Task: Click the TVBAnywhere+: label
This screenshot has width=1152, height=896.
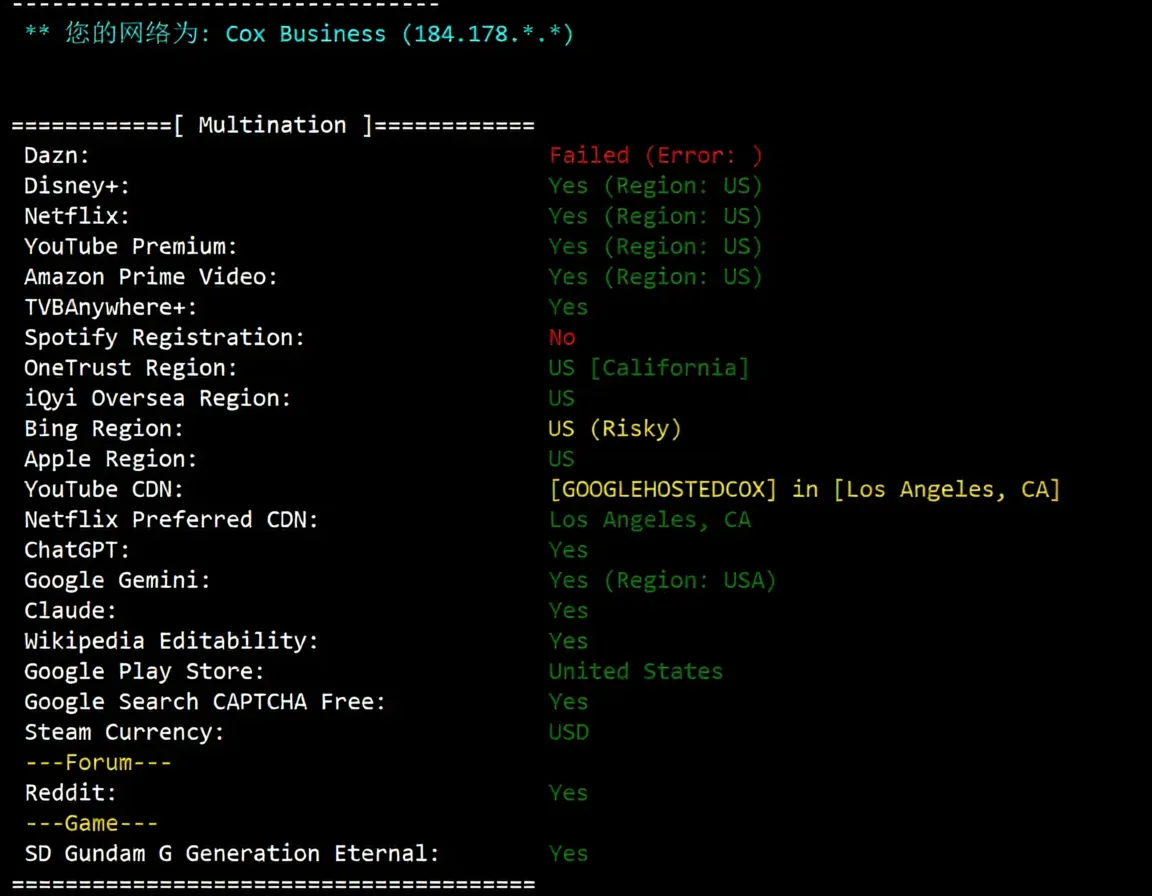Action: click(111, 307)
